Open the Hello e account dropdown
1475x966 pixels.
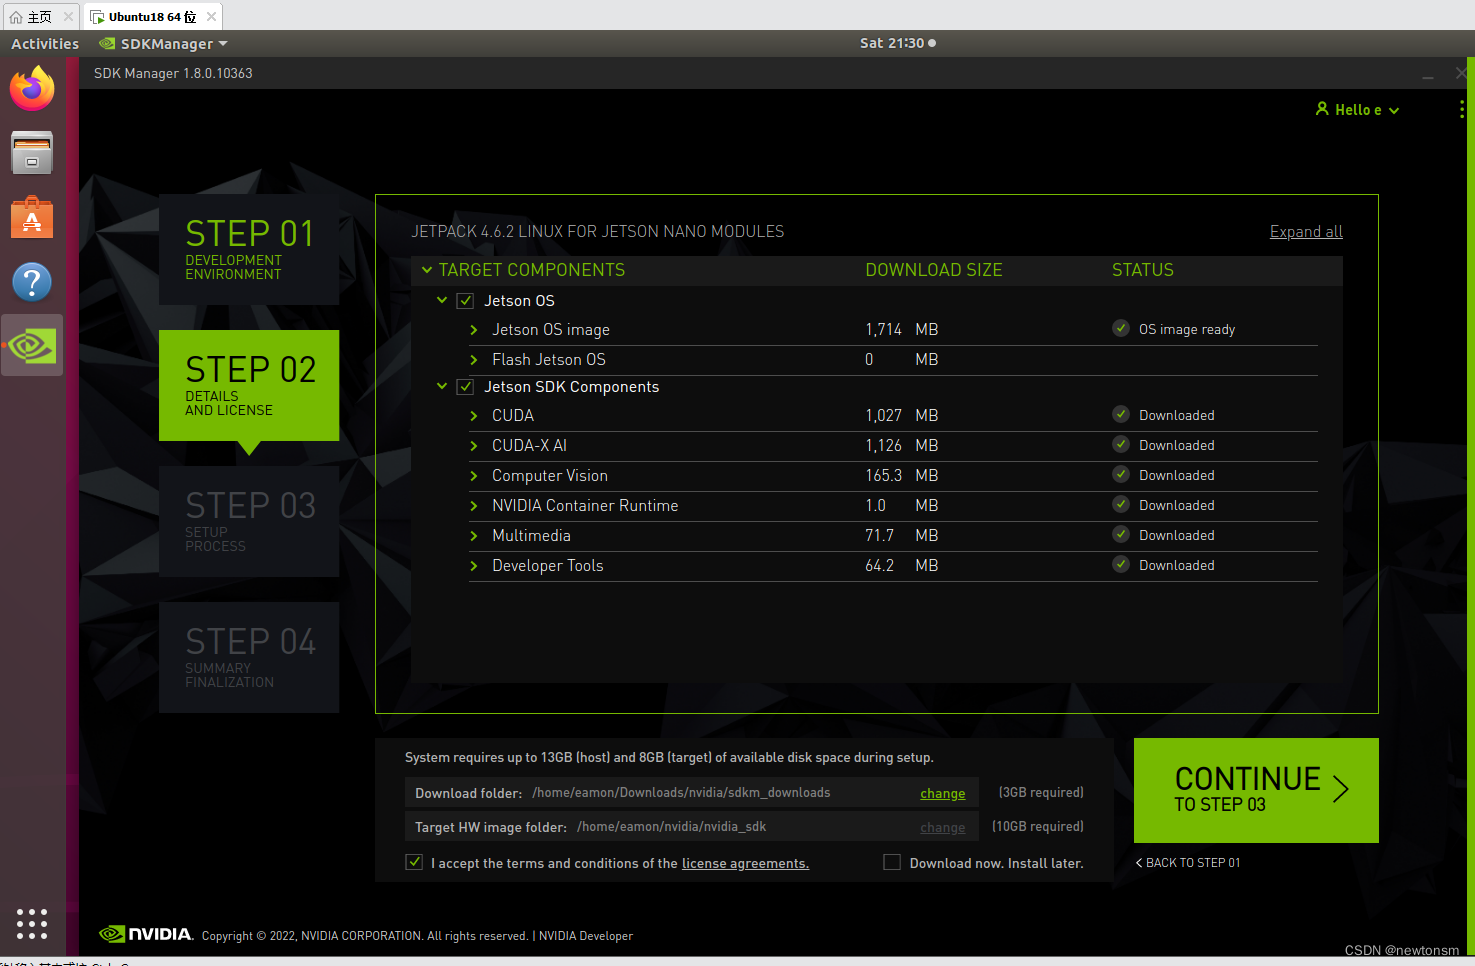pyautogui.click(x=1358, y=110)
